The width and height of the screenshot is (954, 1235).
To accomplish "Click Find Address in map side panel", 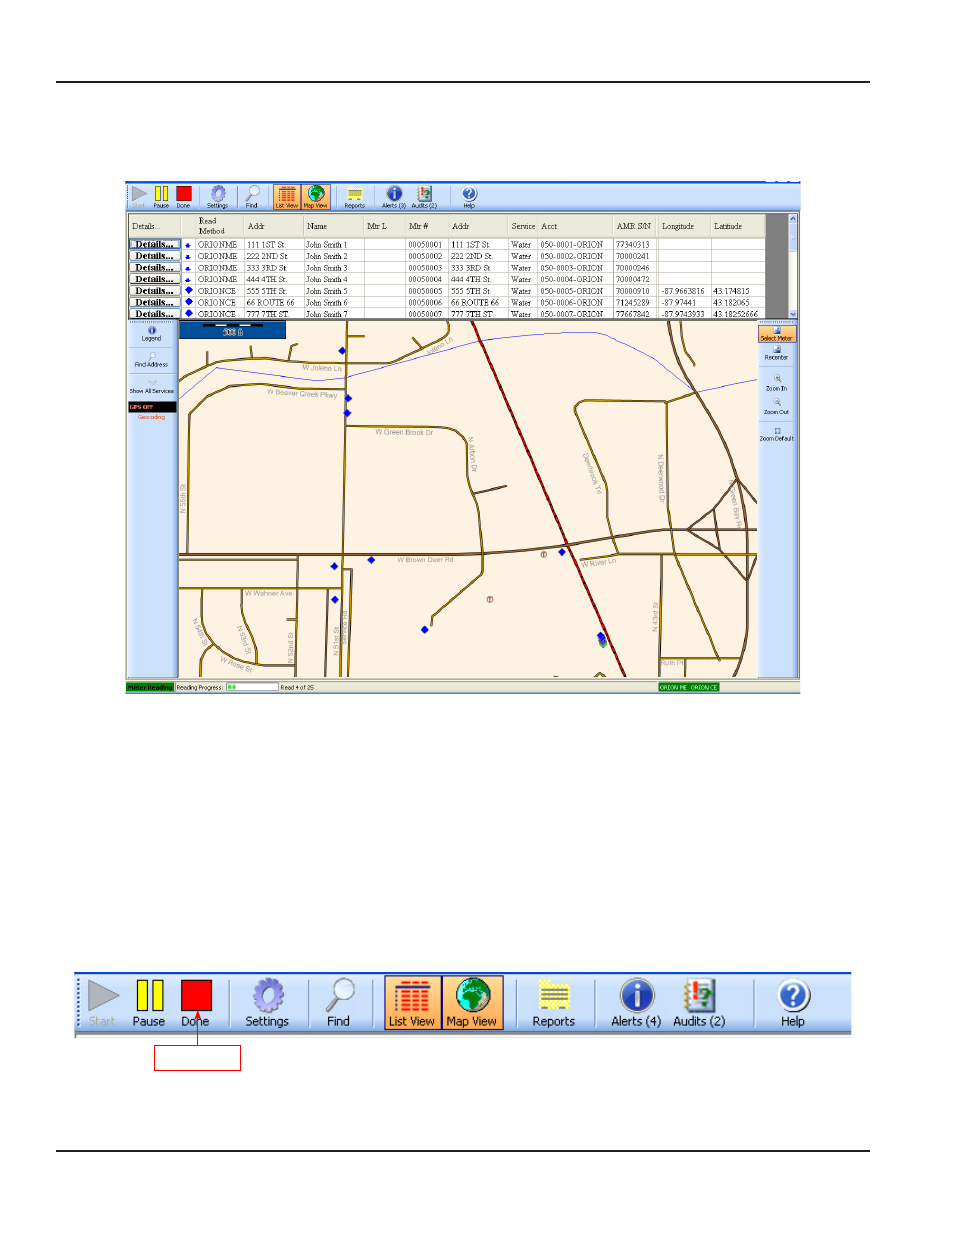I will [x=152, y=360].
